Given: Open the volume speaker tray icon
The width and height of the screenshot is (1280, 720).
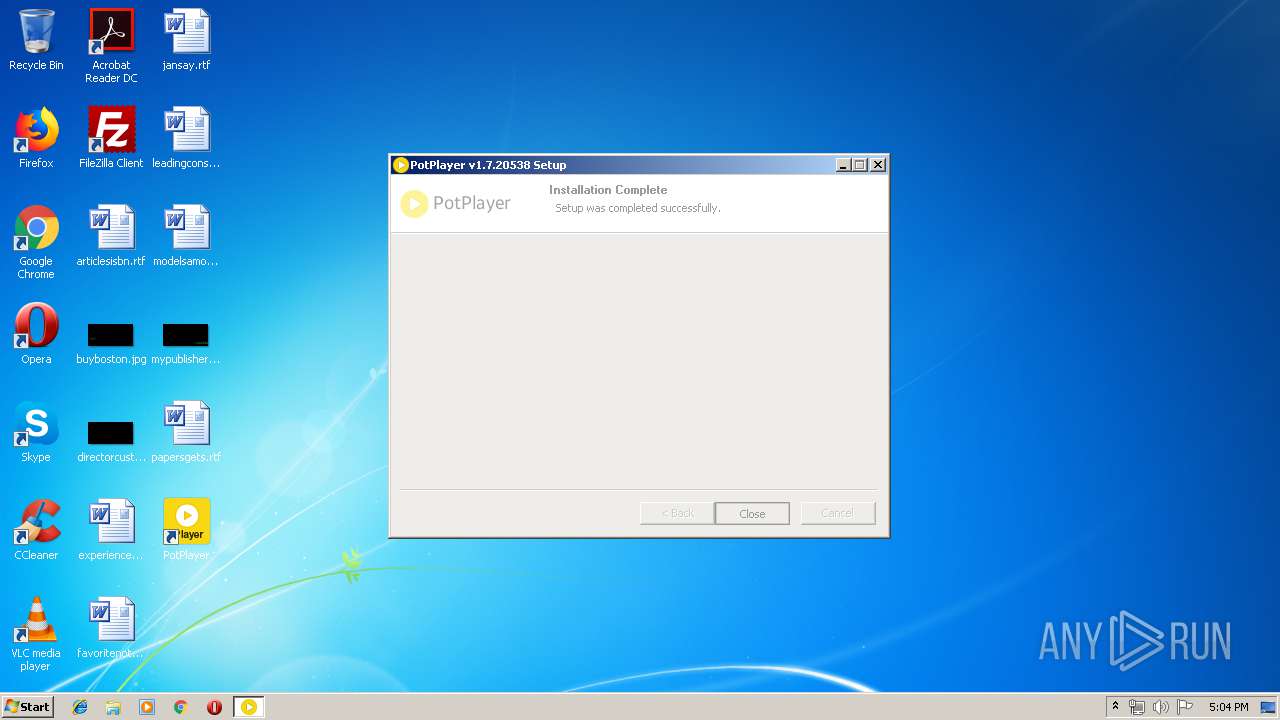Looking at the screenshot, I should [x=1161, y=707].
